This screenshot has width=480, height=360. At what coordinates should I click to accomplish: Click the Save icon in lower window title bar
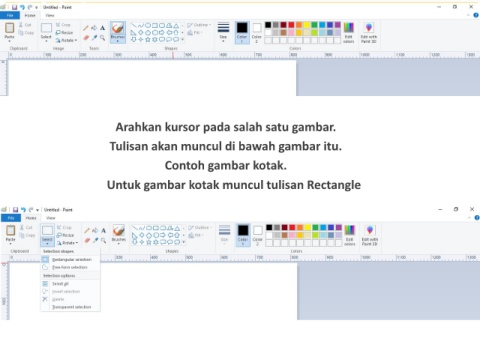(x=15, y=210)
